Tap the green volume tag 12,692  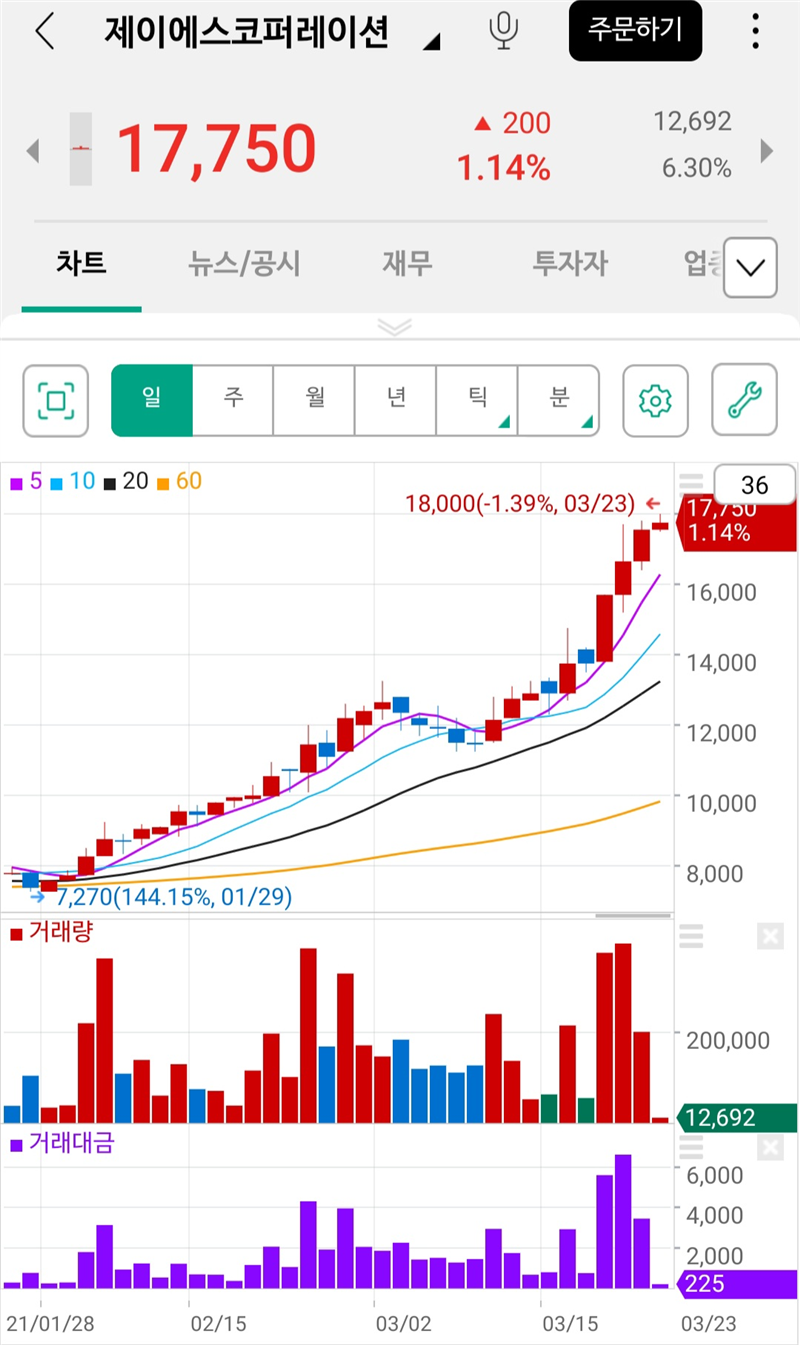(x=737, y=1117)
